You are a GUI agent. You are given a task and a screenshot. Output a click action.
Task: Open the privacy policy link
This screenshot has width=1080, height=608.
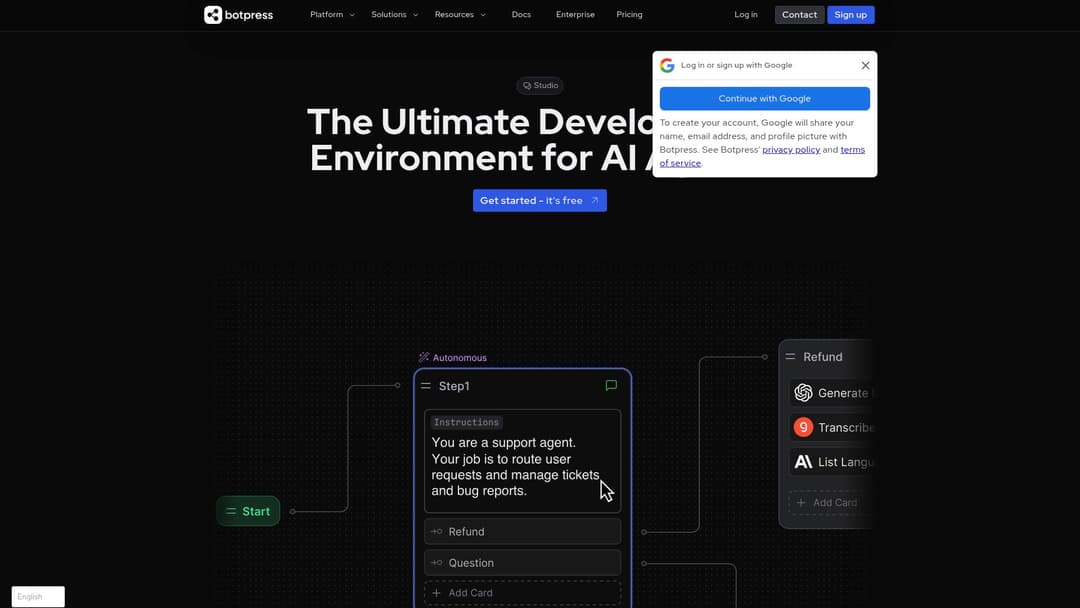791,149
